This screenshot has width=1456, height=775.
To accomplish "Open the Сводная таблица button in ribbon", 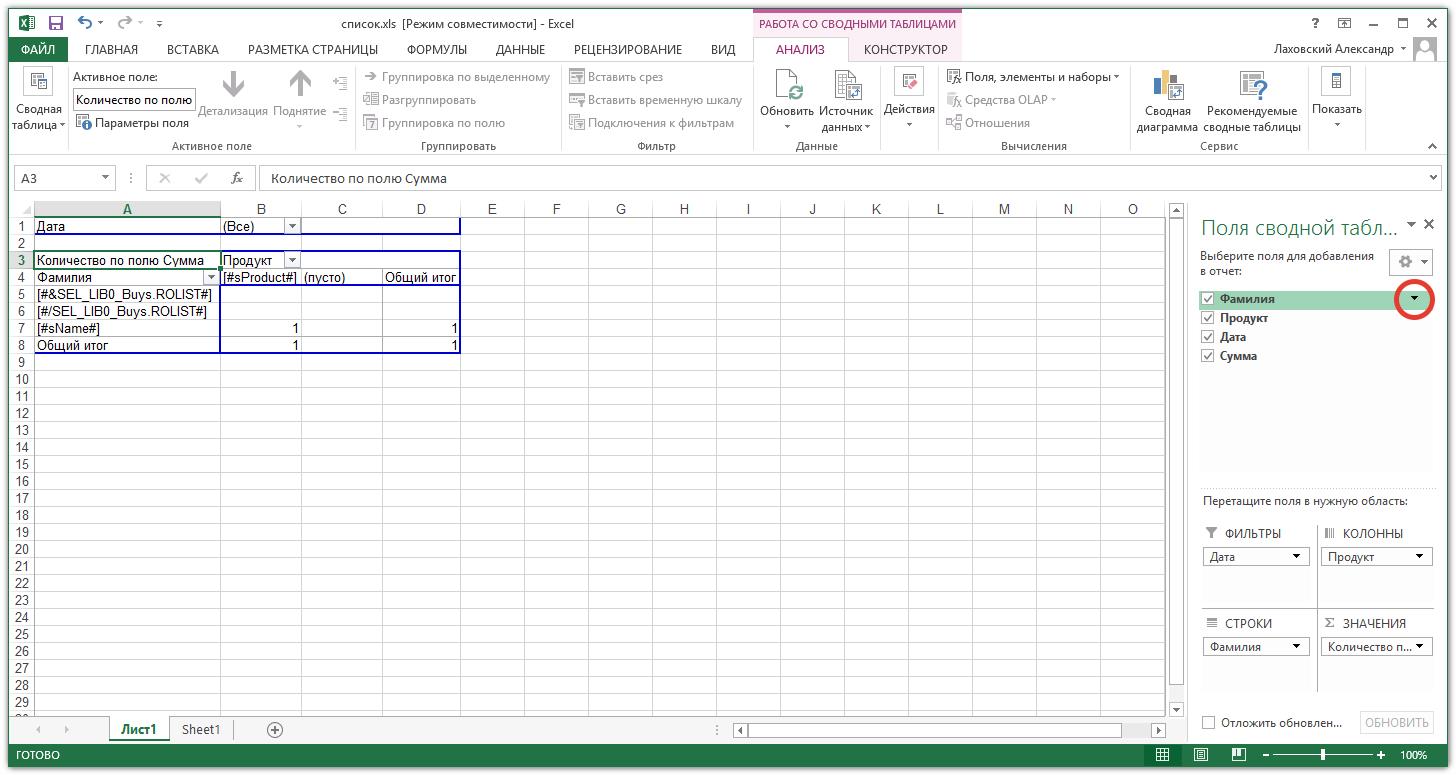I will tap(38, 100).
